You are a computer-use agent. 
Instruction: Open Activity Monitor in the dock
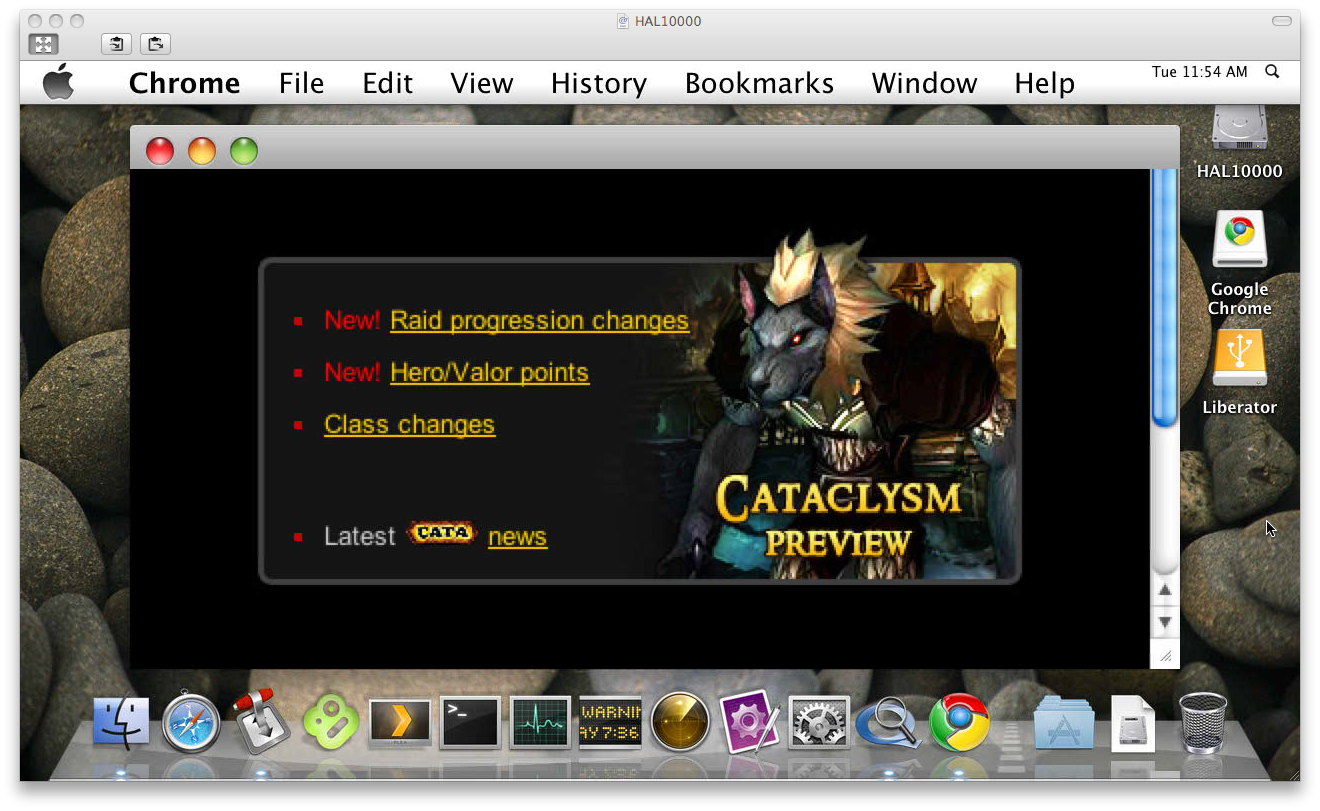(540, 722)
